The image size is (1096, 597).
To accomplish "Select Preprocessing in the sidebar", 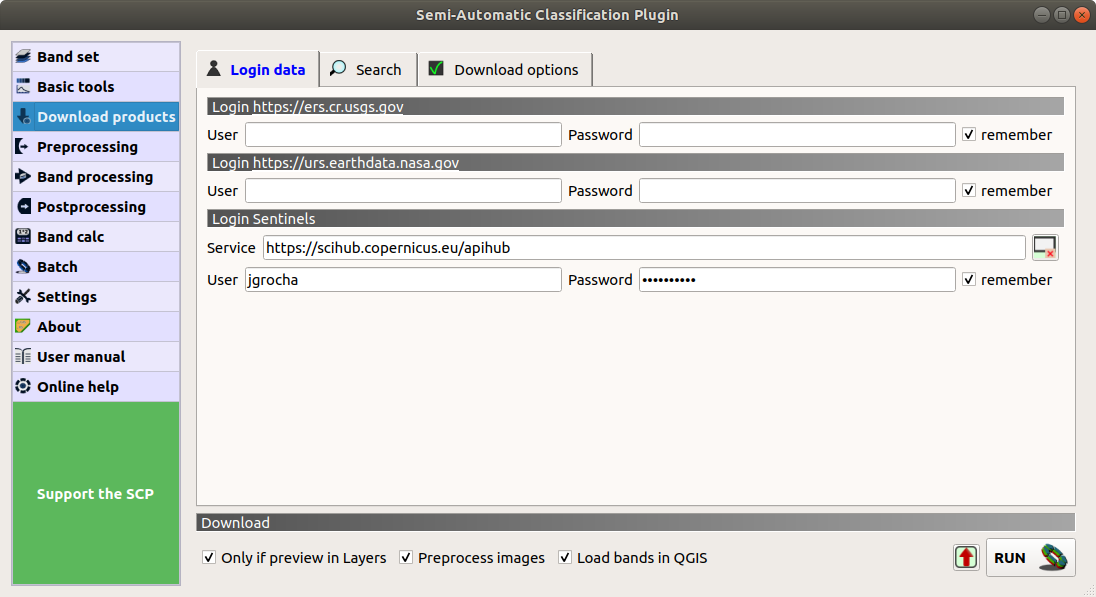I will [x=96, y=147].
